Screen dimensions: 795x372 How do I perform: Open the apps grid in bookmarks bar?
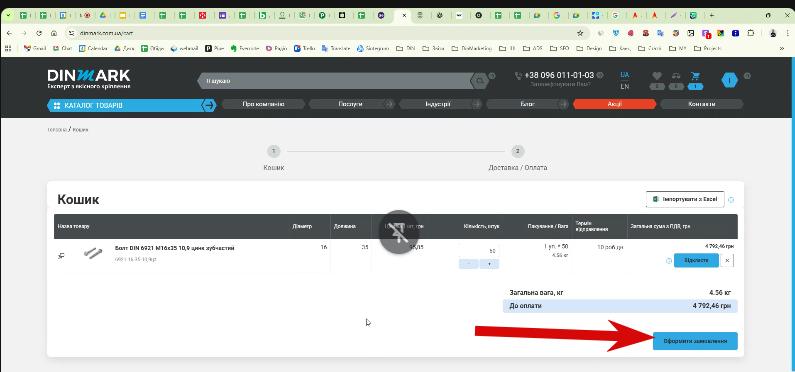click(8, 49)
